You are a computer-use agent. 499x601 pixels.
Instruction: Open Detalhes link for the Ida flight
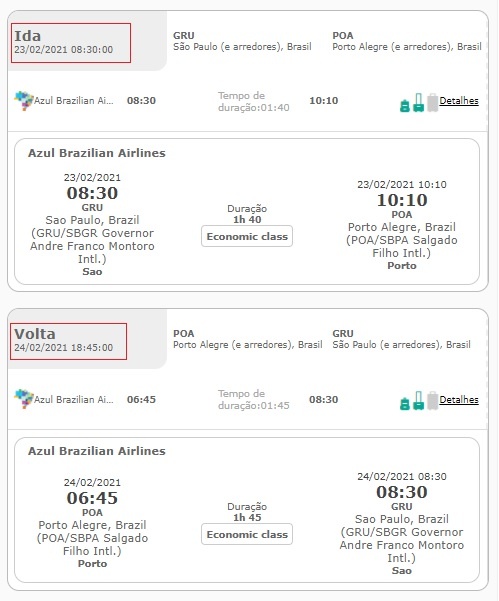pos(459,101)
